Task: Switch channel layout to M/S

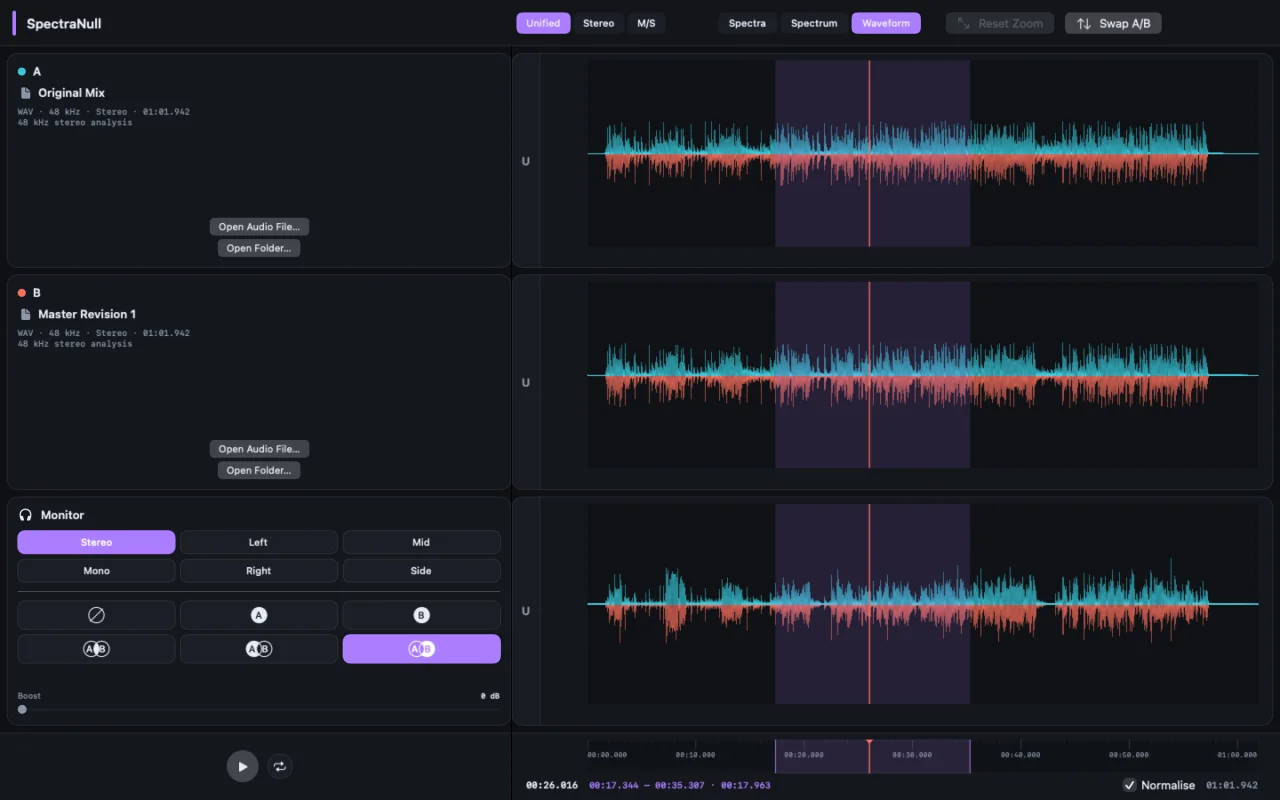Action: click(646, 23)
